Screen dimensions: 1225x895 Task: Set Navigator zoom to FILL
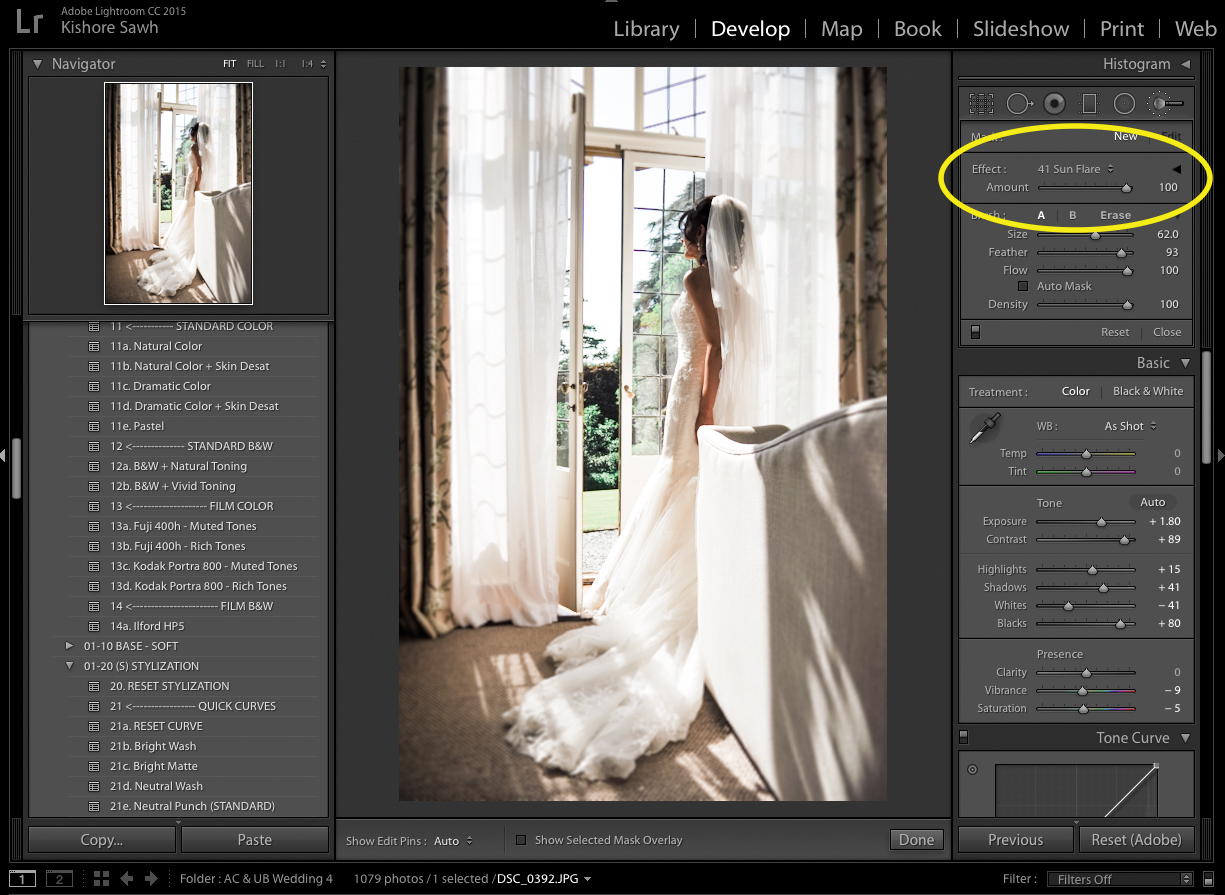point(255,64)
